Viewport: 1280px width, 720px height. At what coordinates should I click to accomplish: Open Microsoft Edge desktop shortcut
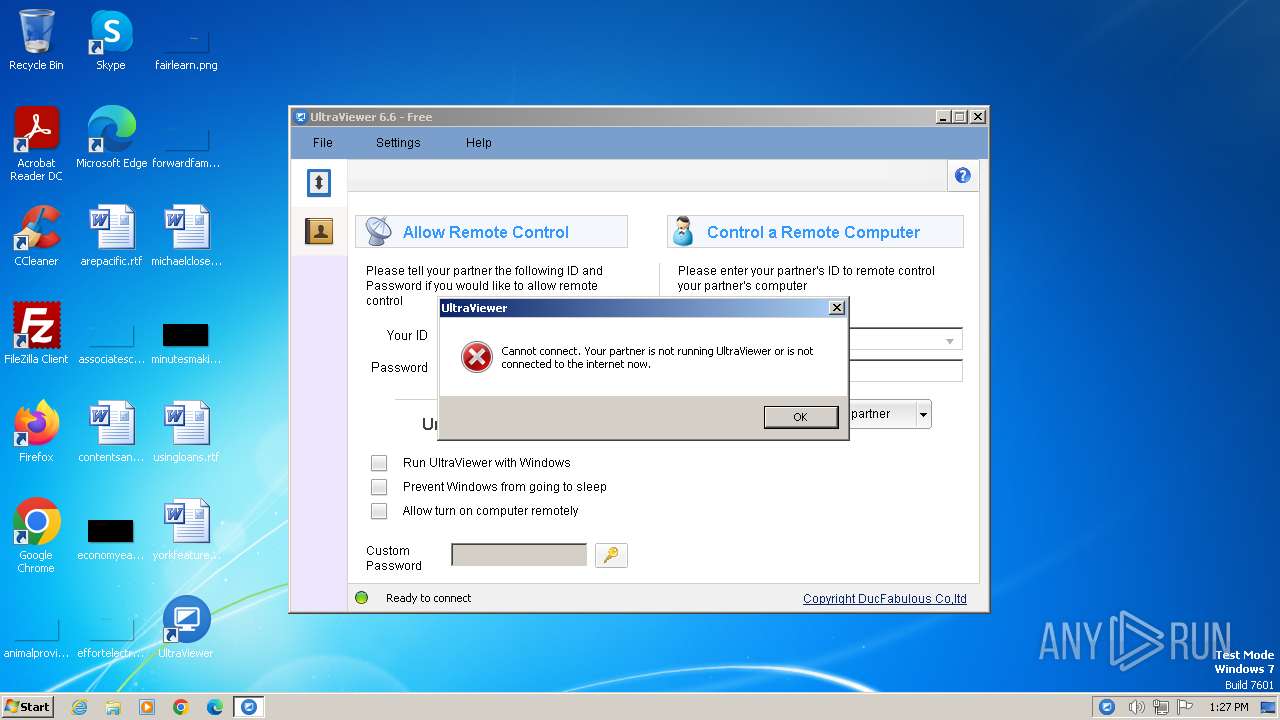click(111, 138)
